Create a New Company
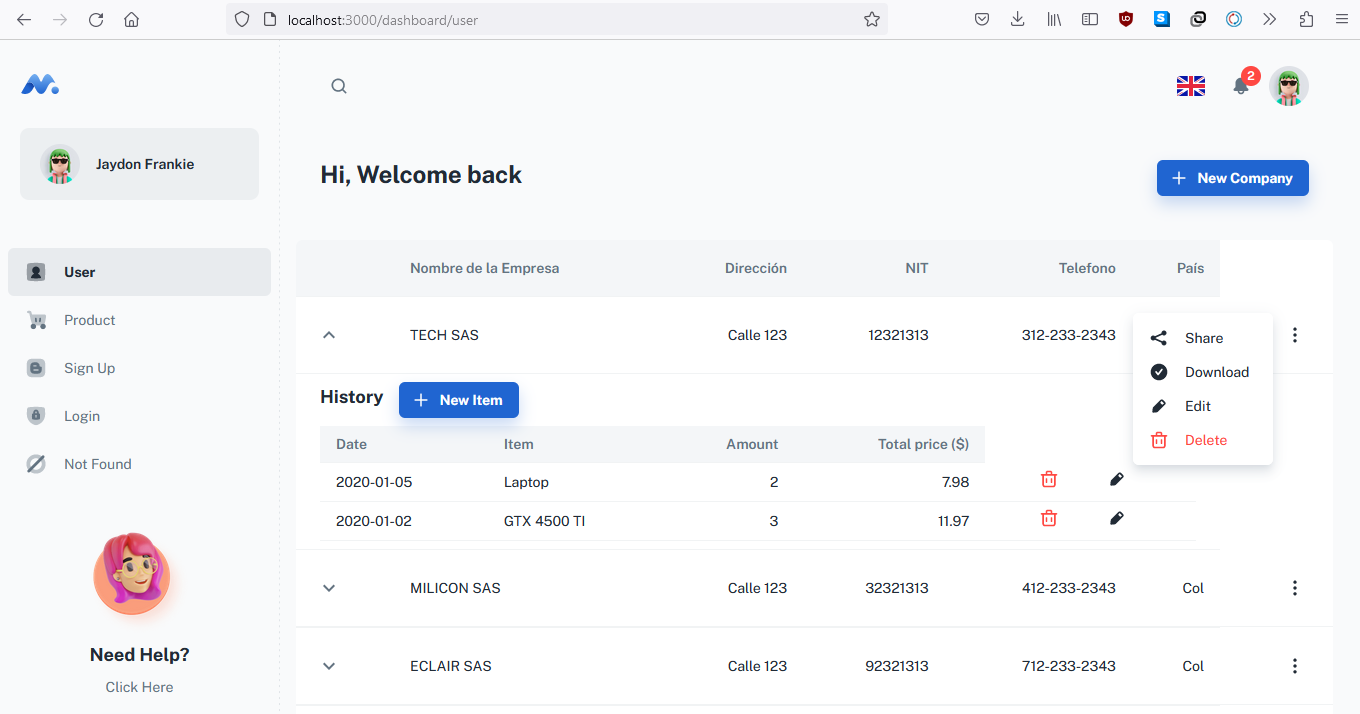This screenshot has height=714, width=1360. (1233, 178)
